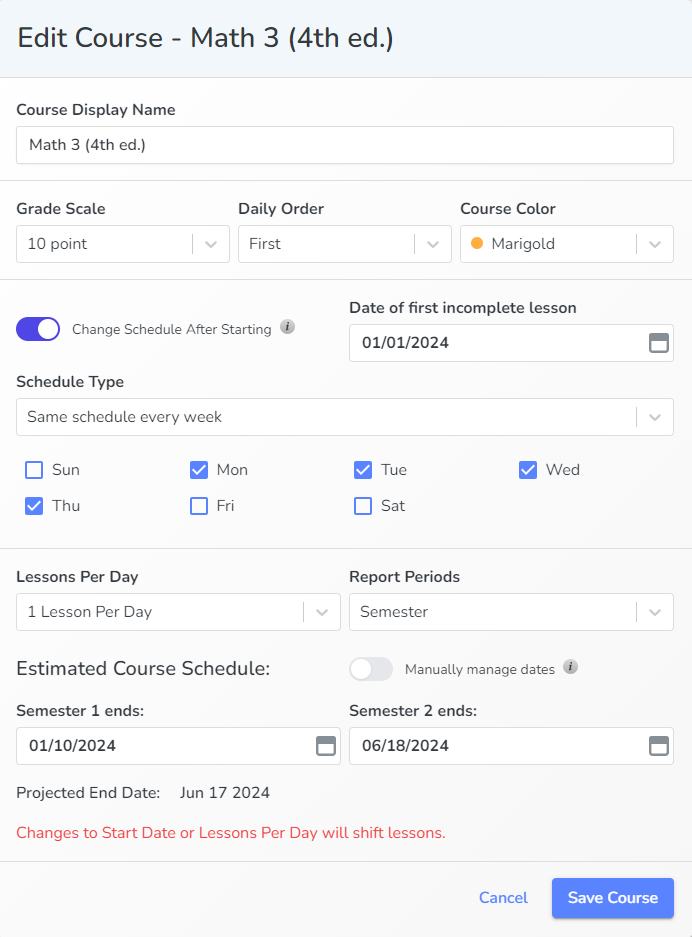Show info about Change Schedule After Starting

coord(287,327)
